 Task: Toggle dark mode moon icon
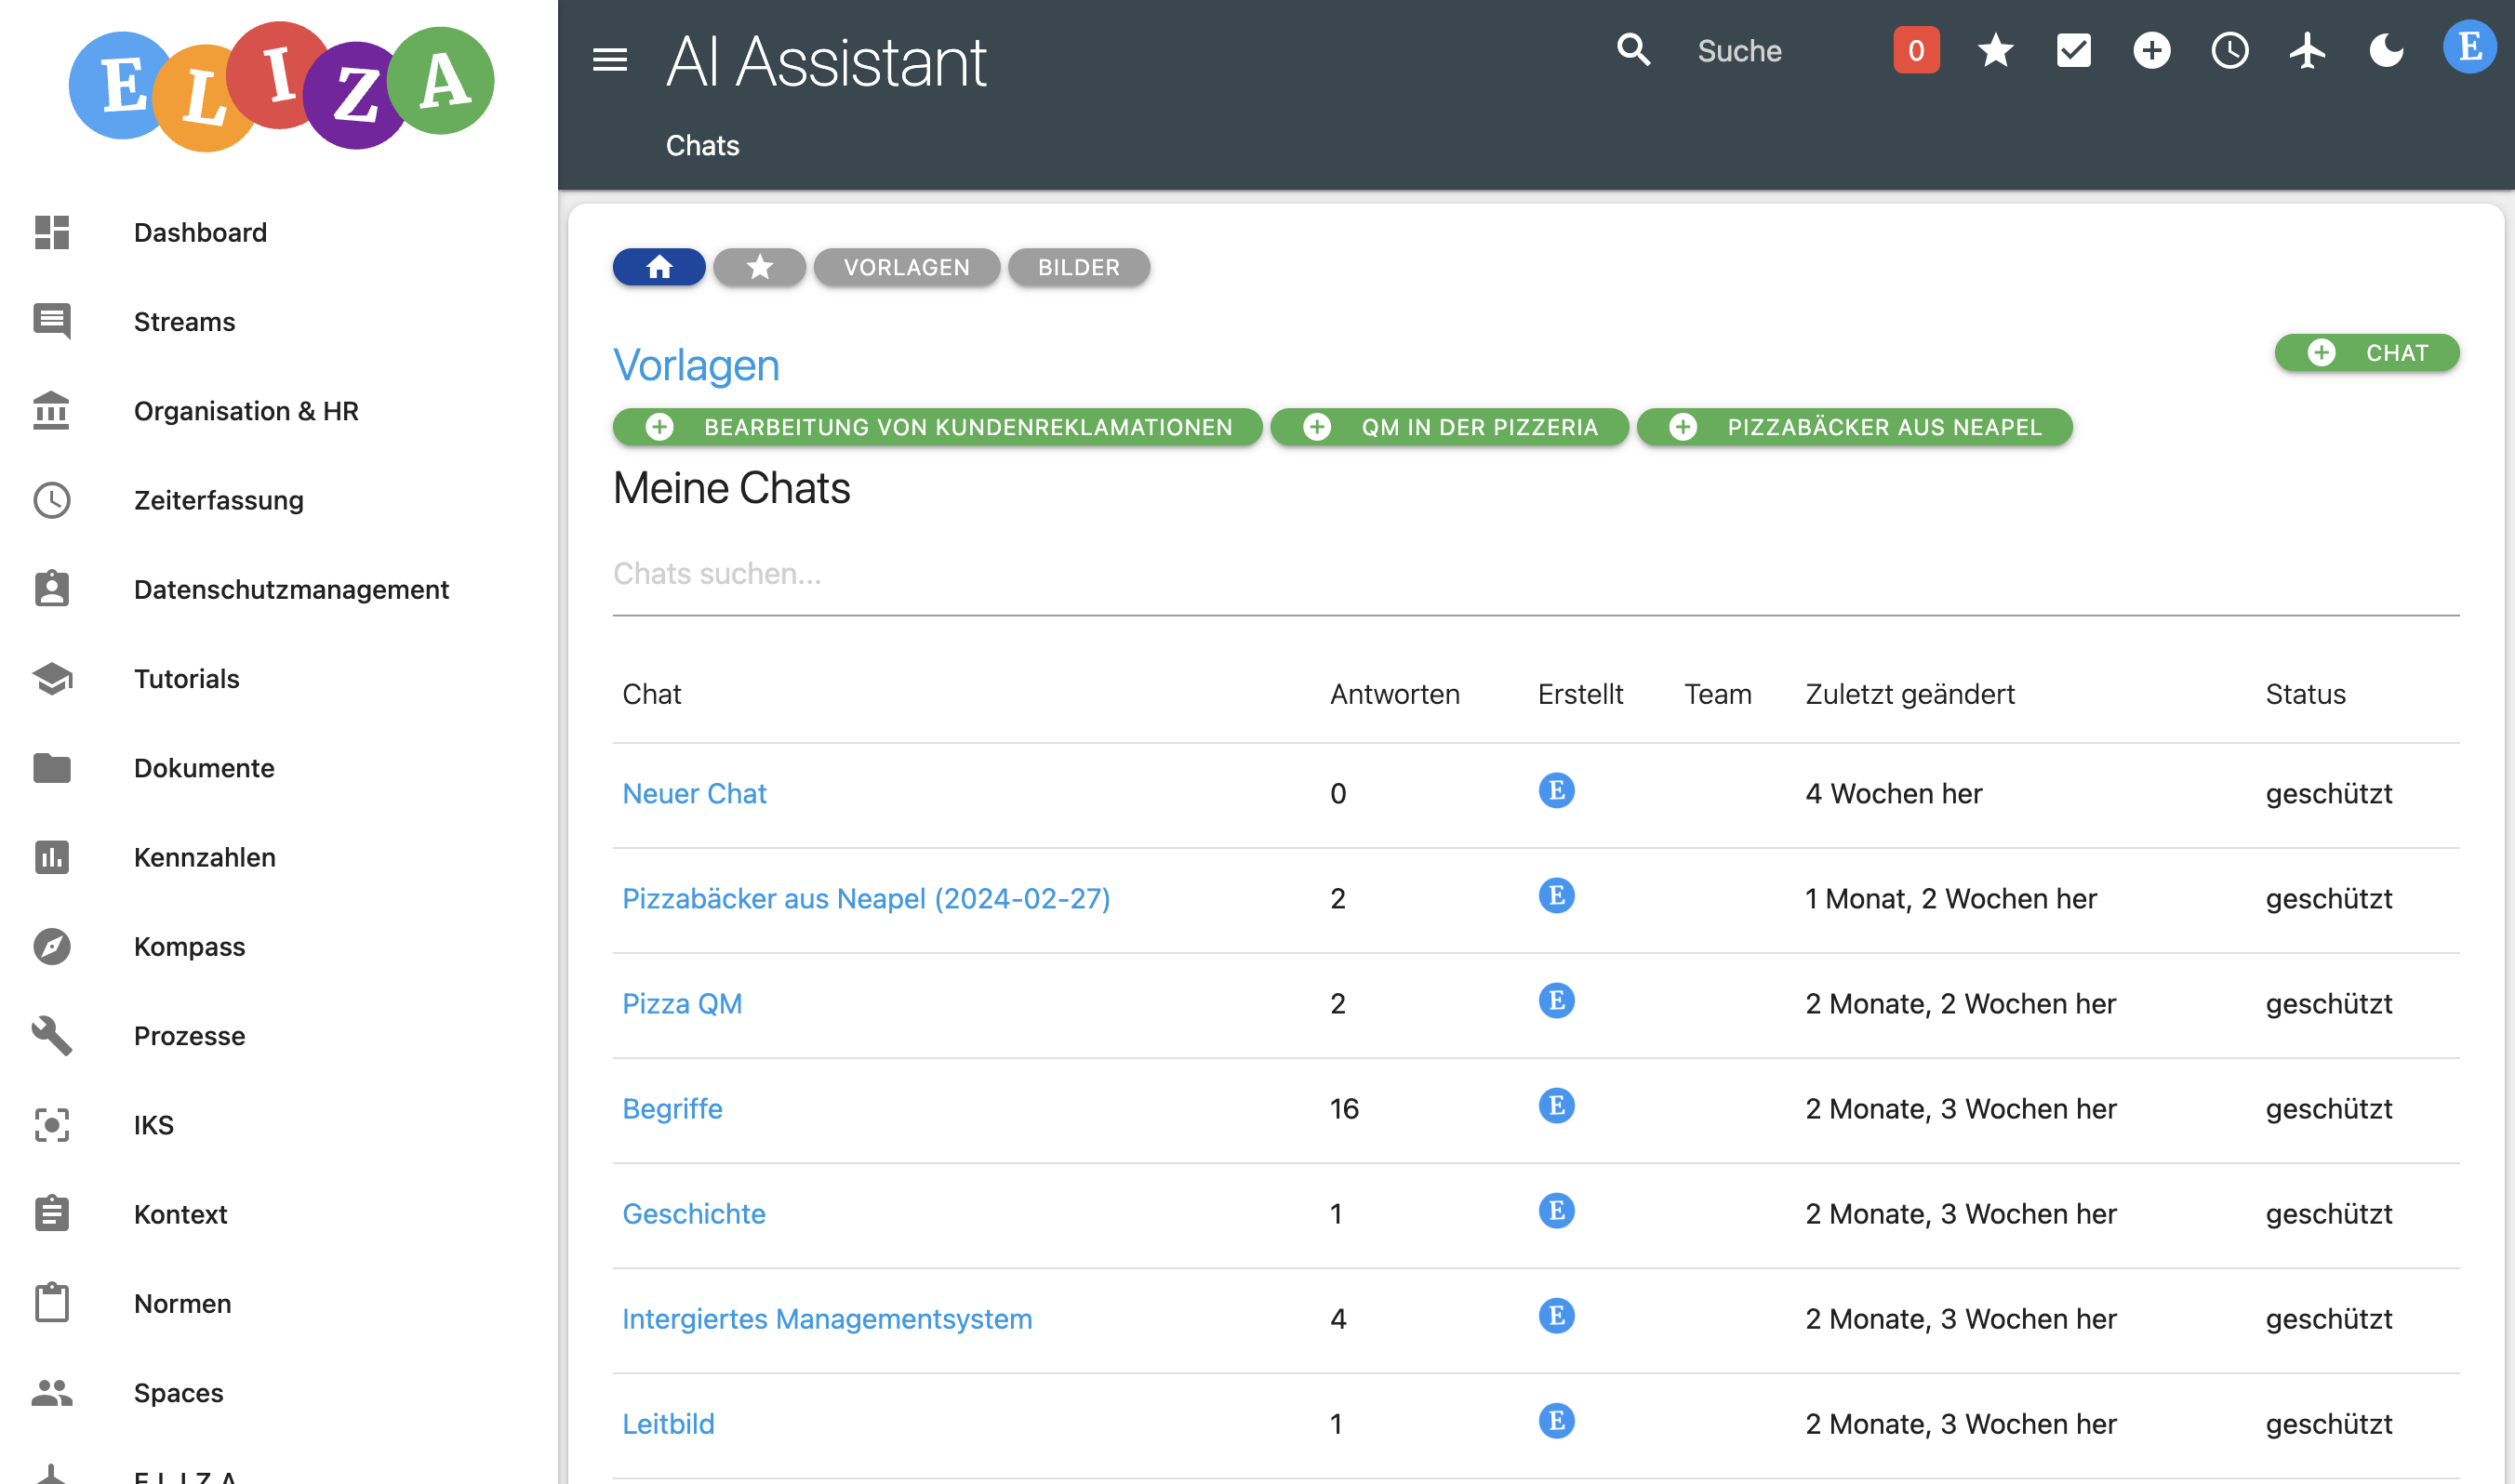pyautogui.click(x=2386, y=50)
